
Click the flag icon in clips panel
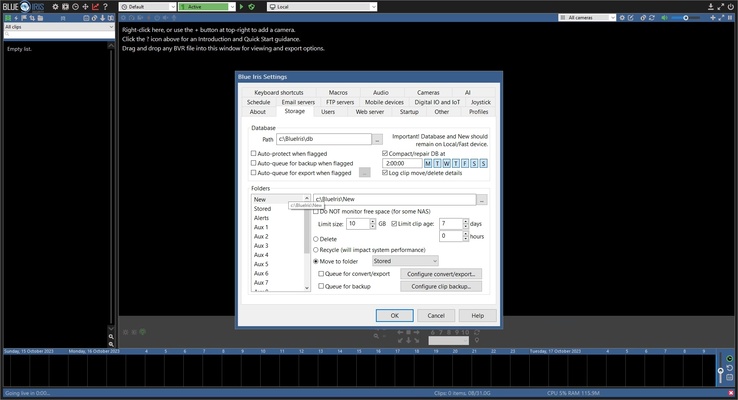pyautogui.click(x=24, y=18)
